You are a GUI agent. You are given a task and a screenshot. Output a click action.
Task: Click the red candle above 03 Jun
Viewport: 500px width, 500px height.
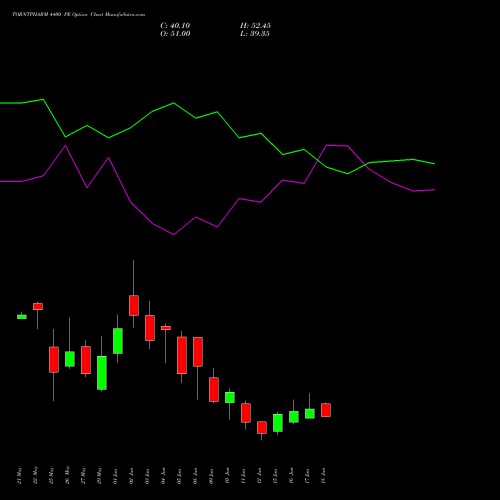click(150, 328)
